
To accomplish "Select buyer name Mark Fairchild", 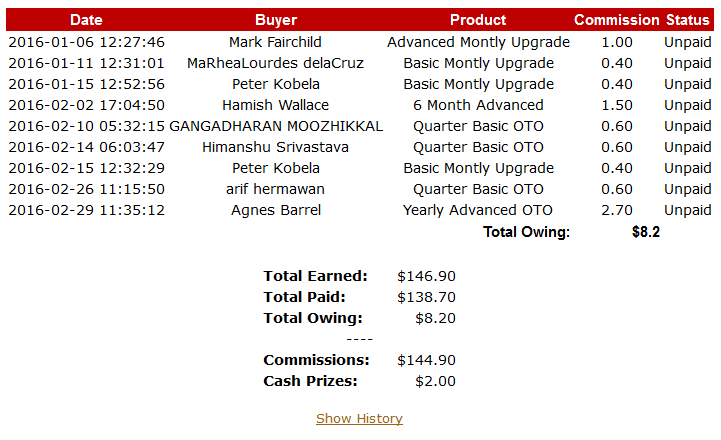I will point(275,42).
